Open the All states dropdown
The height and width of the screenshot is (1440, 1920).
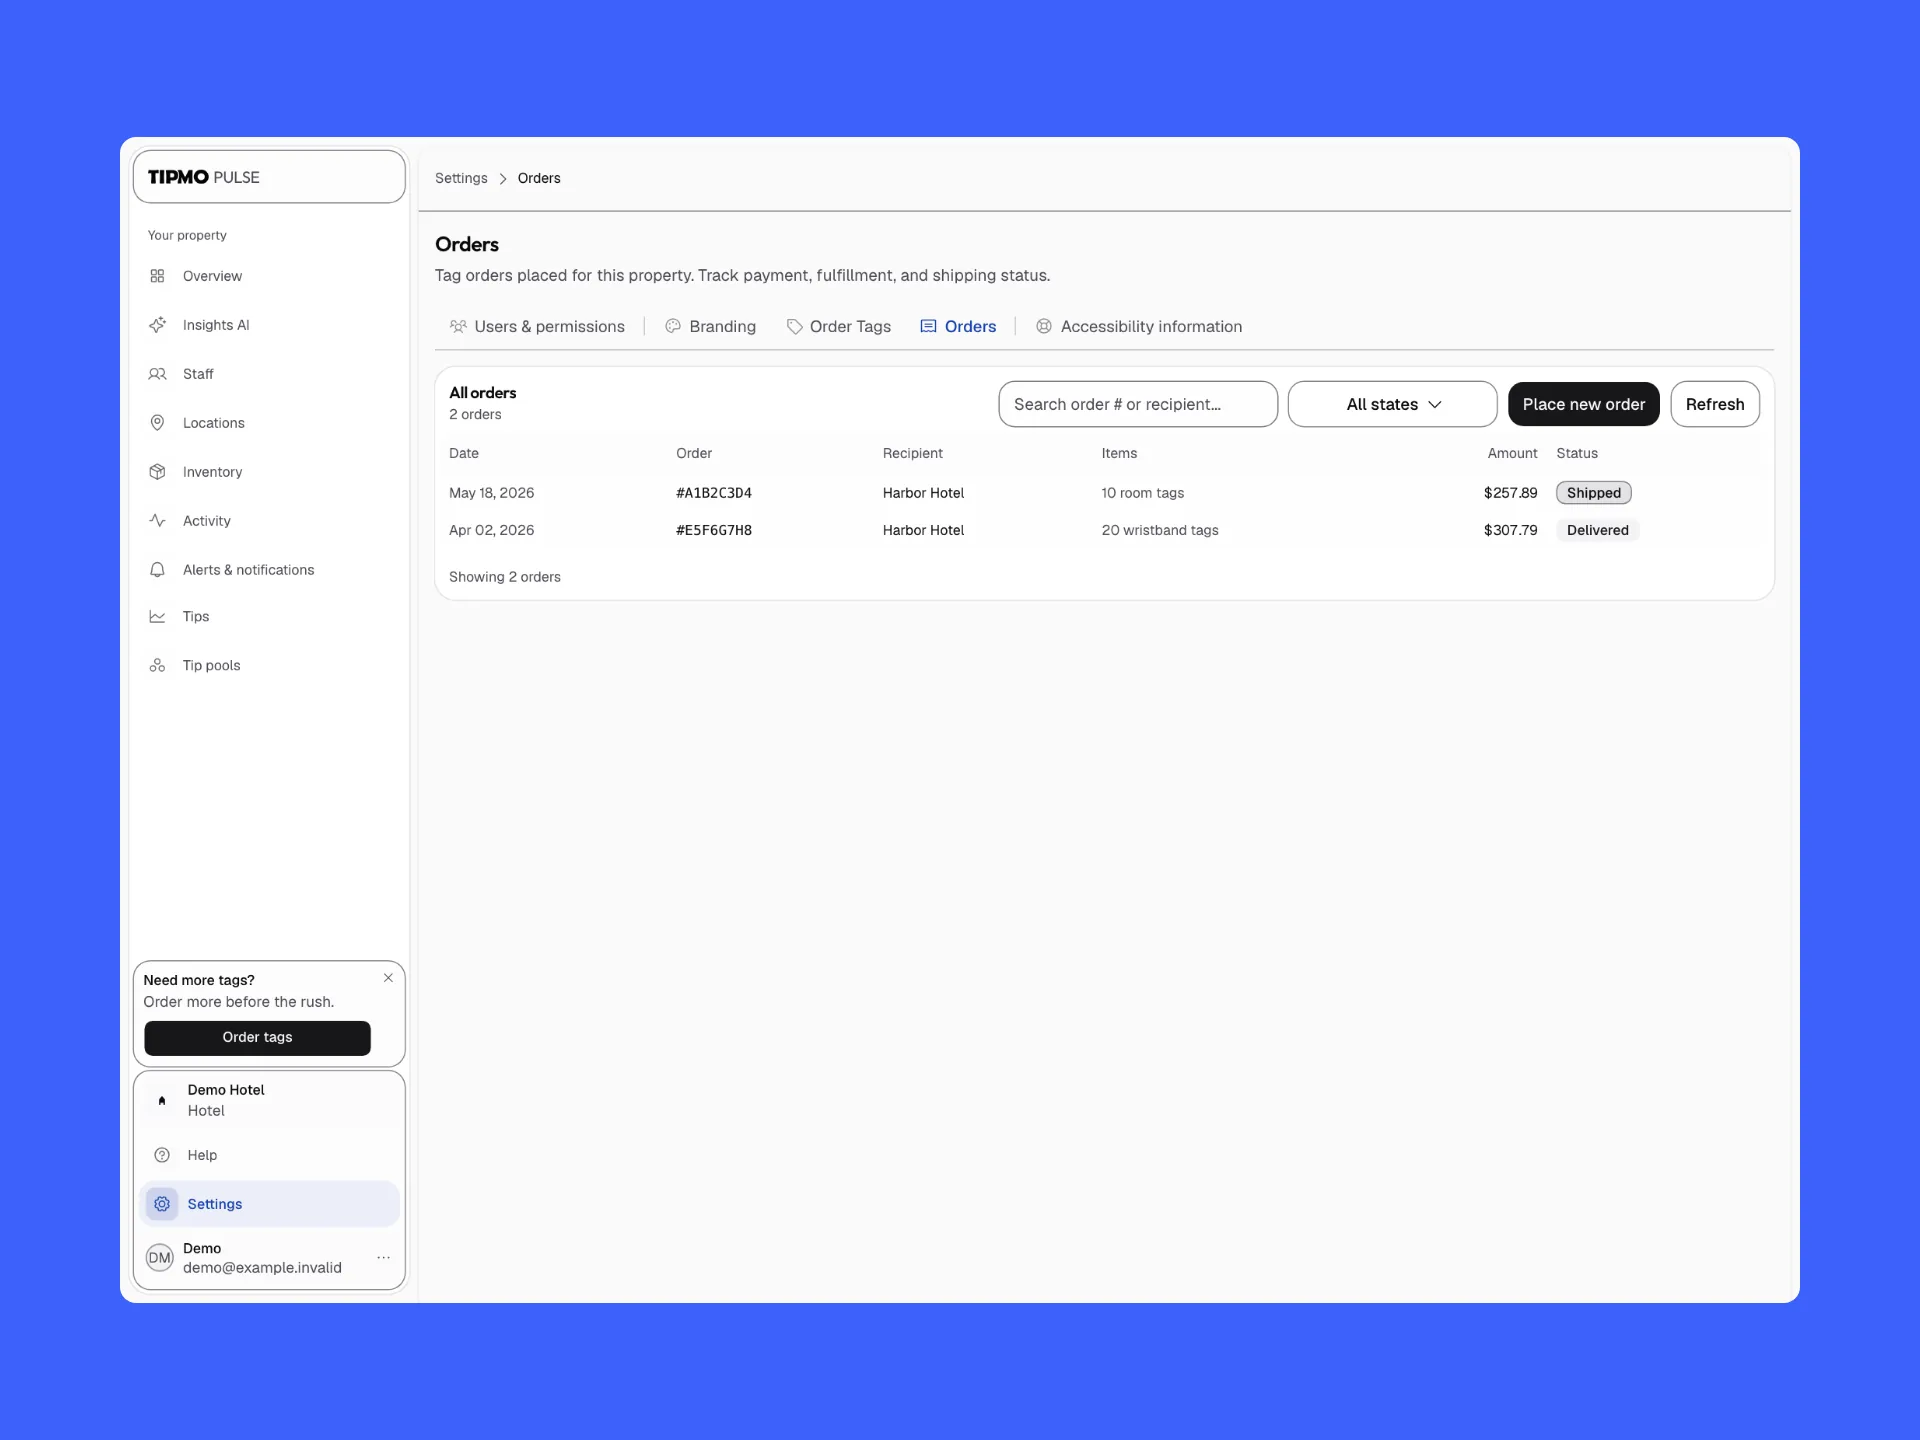[1392, 404]
